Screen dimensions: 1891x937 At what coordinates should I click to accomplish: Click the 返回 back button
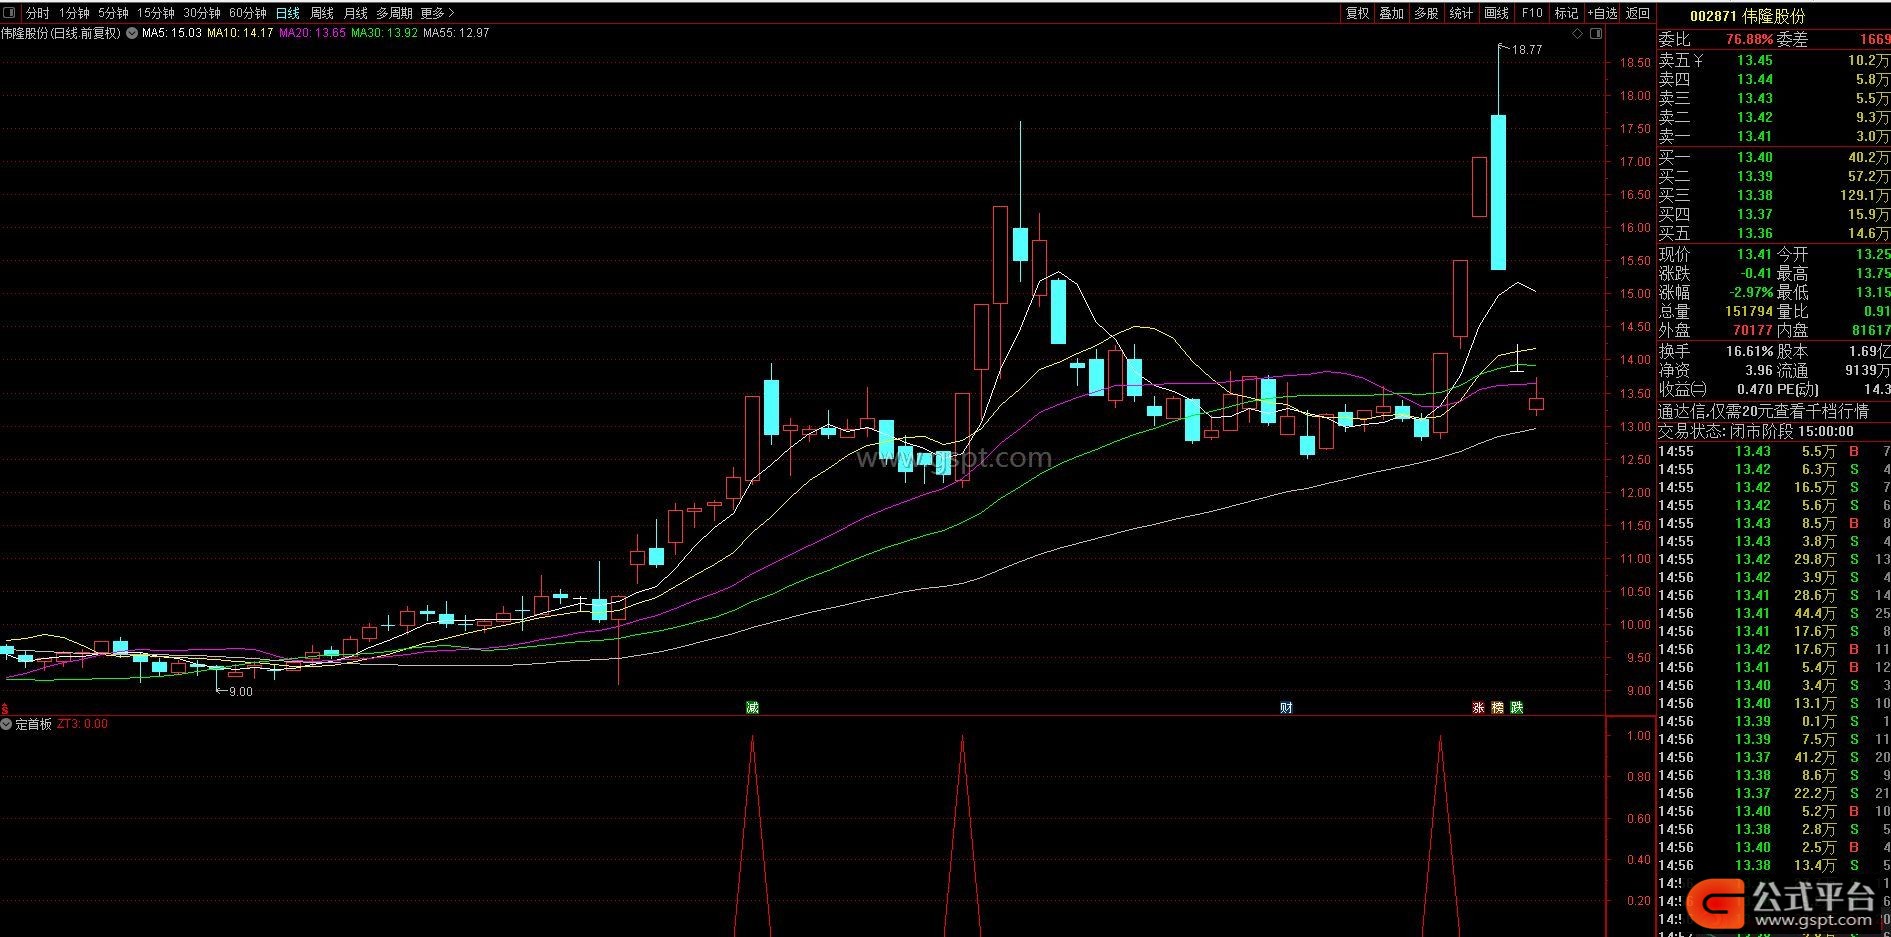coord(1638,13)
